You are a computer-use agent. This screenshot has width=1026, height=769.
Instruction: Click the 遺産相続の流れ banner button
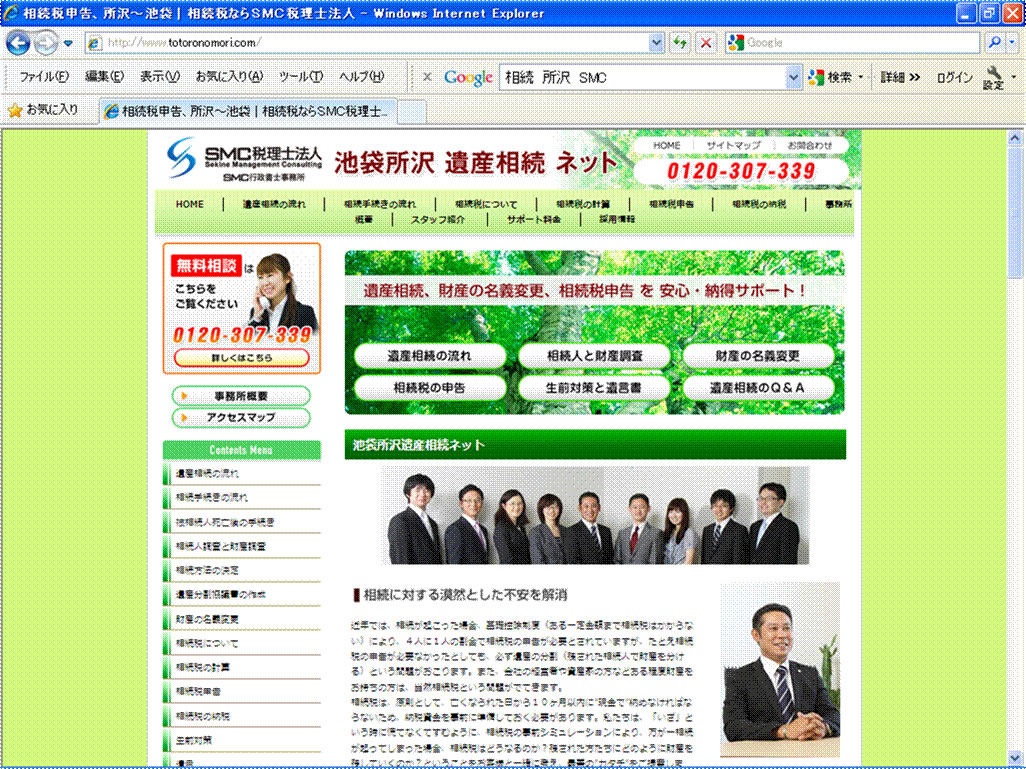(x=431, y=356)
